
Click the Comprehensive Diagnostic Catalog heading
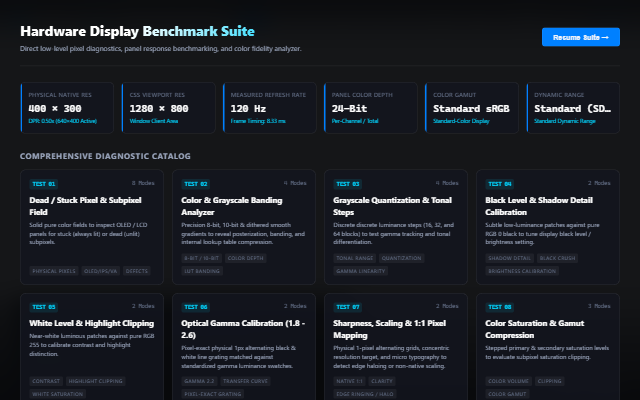click(x=105, y=156)
